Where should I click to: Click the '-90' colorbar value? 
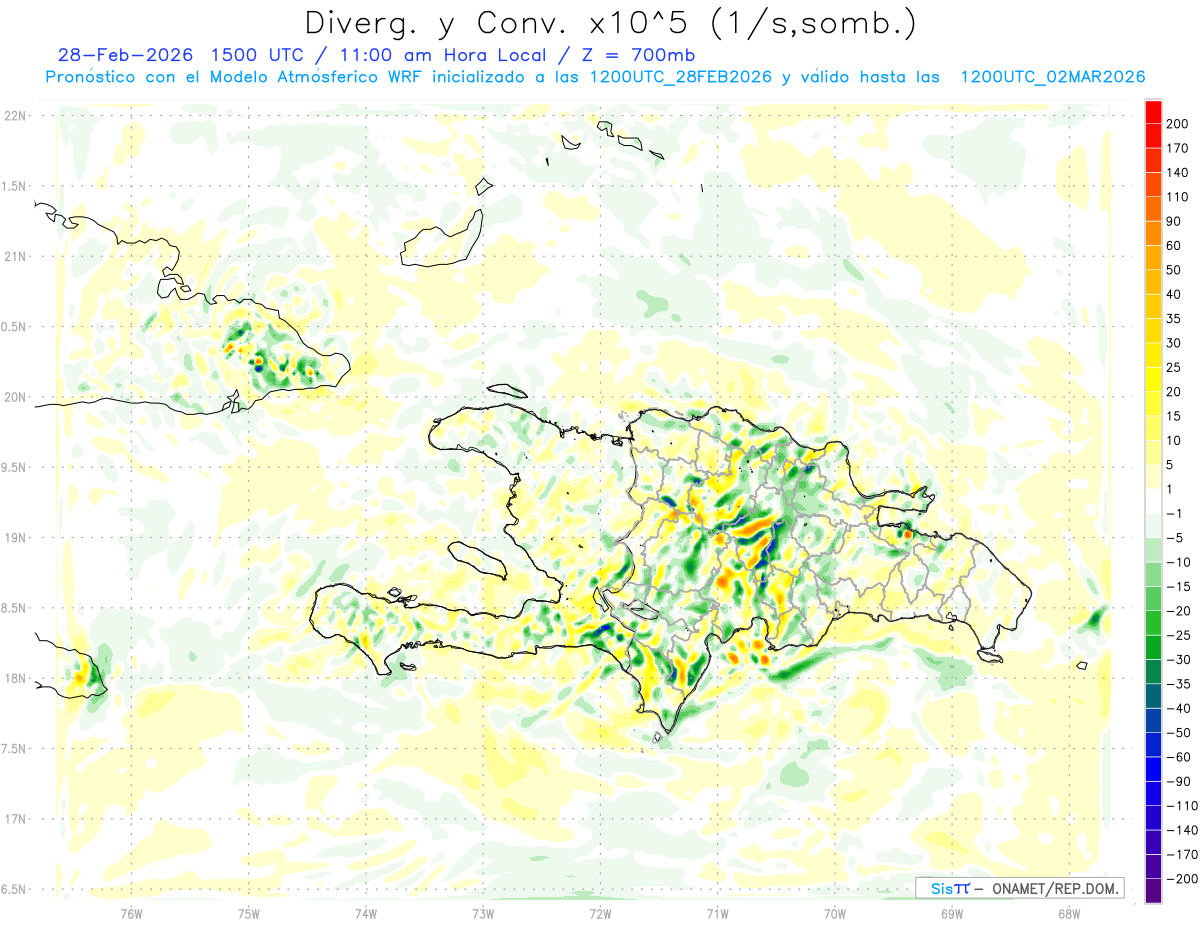click(1177, 781)
